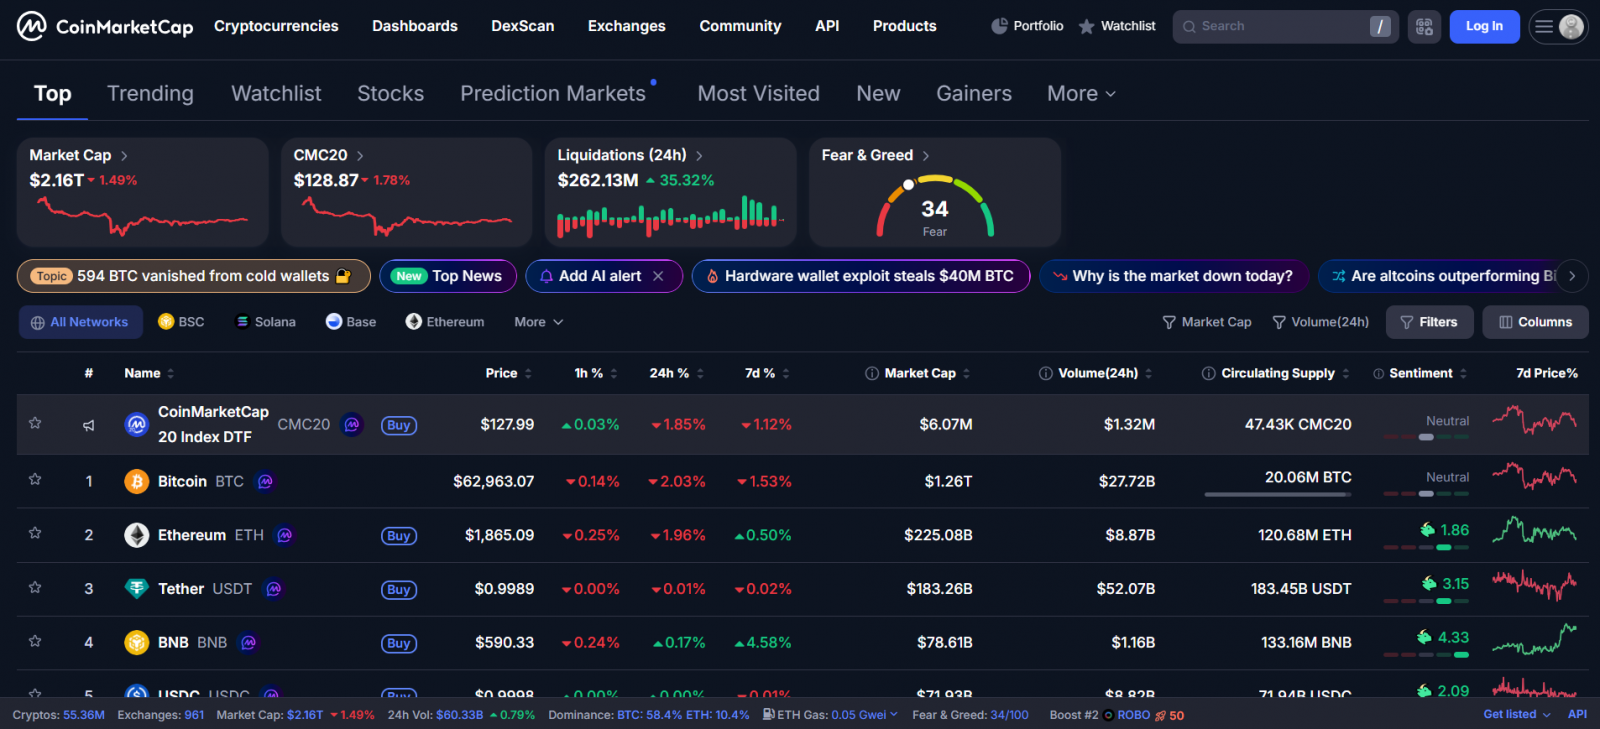Expand the More tabs dropdown

(x=1081, y=94)
